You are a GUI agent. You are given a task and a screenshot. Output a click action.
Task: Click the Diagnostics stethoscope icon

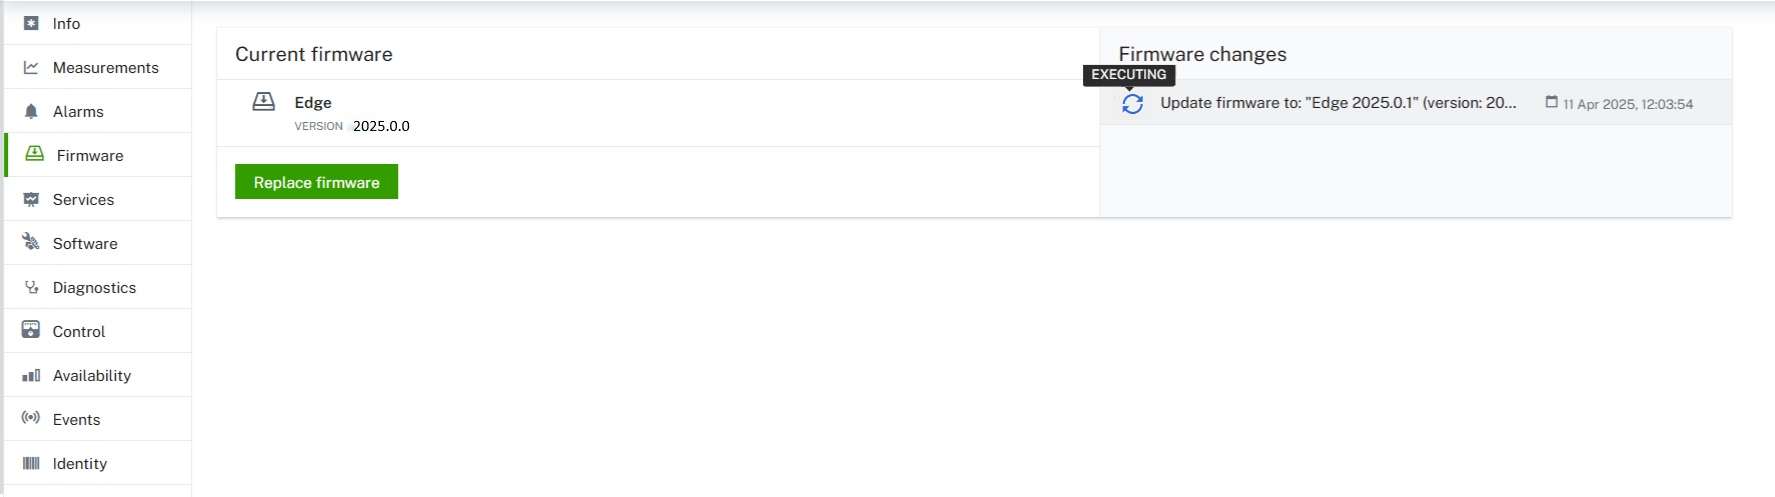click(31, 287)
